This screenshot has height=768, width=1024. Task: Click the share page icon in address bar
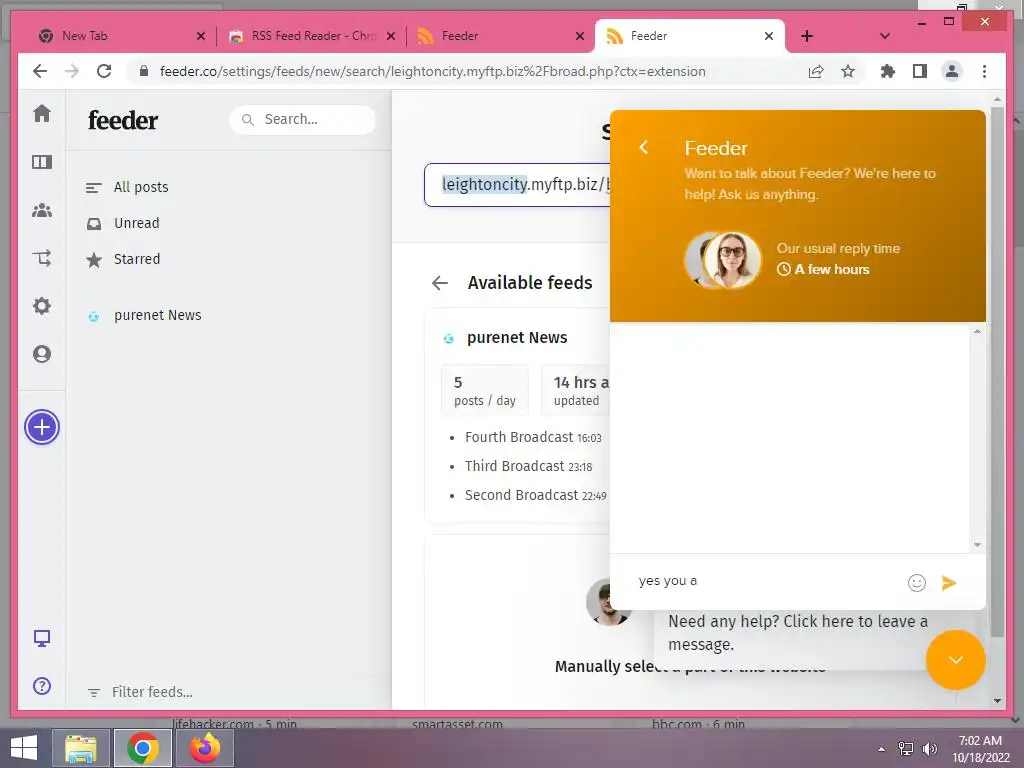(x=816, y=71)
